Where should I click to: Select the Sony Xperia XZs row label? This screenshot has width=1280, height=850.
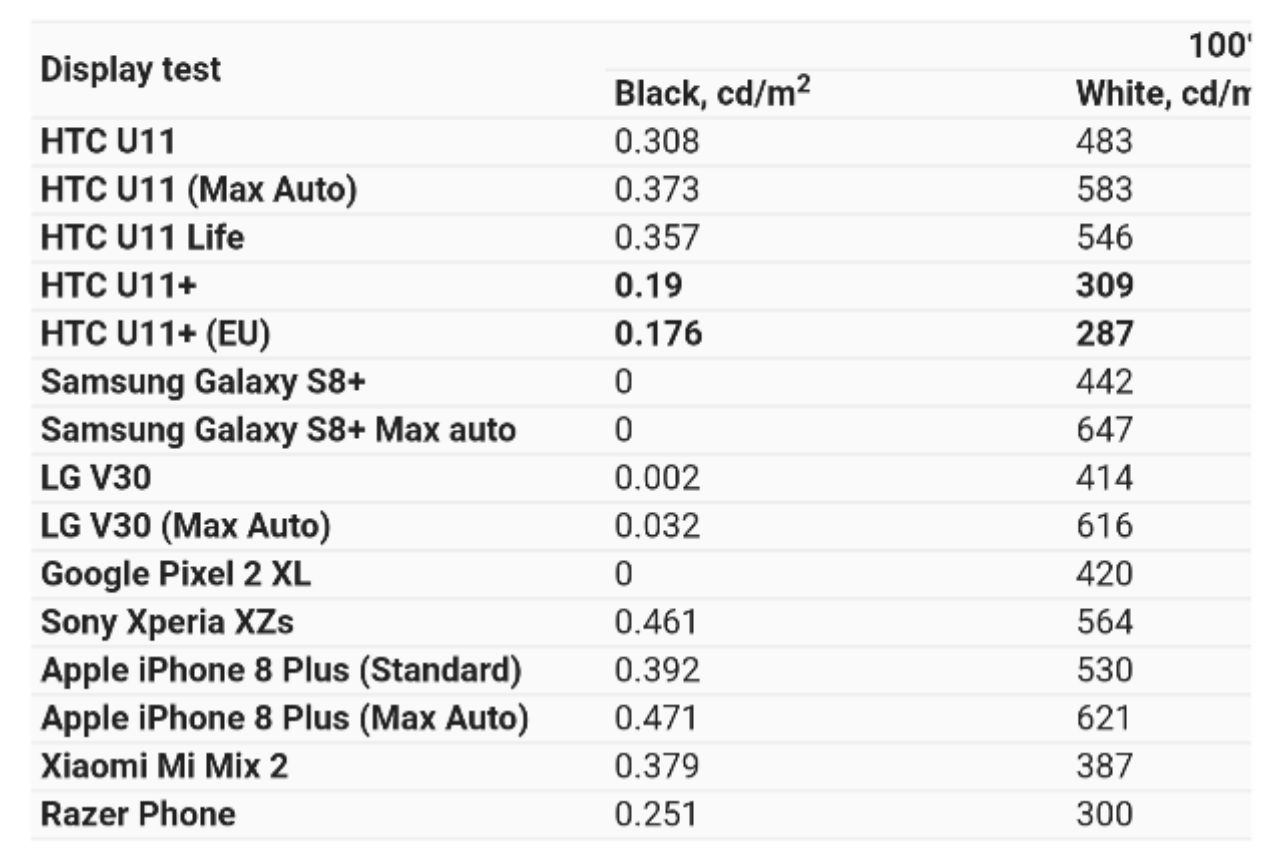click(168, 623)
